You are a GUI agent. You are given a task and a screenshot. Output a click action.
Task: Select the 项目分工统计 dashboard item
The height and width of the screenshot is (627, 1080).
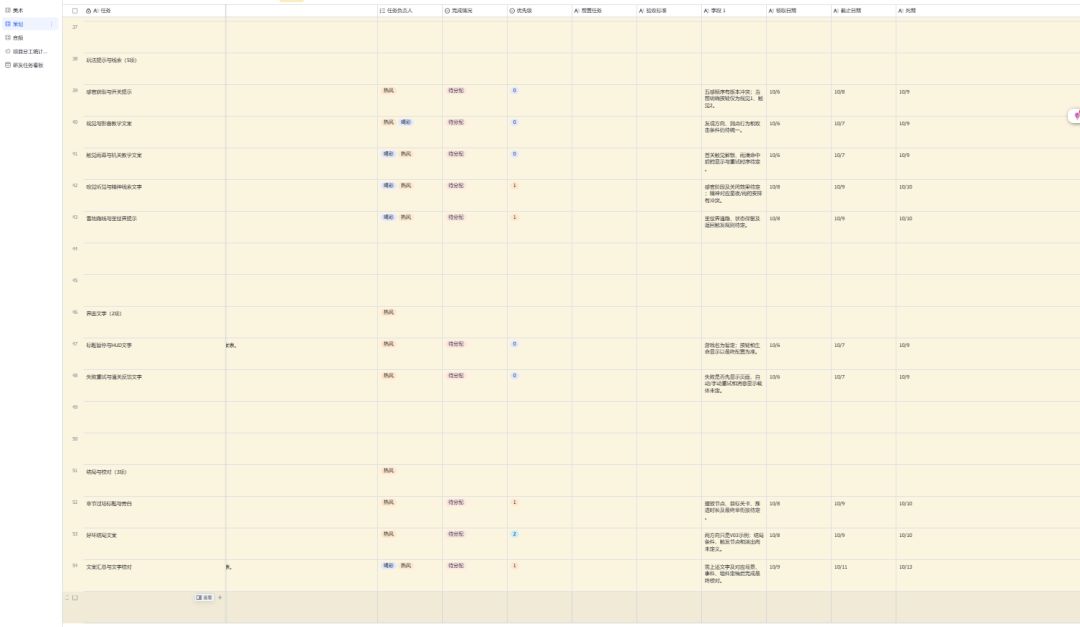30,52
